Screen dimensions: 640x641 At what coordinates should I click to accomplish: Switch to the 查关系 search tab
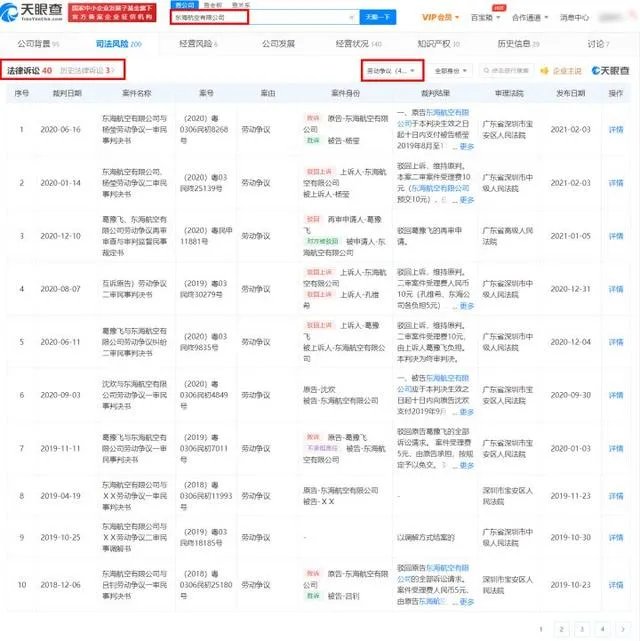[x=240, y=5]
